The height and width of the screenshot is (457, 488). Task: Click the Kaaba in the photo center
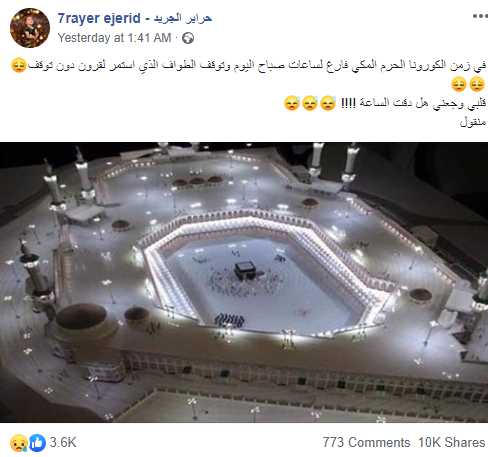pos(245,270)
